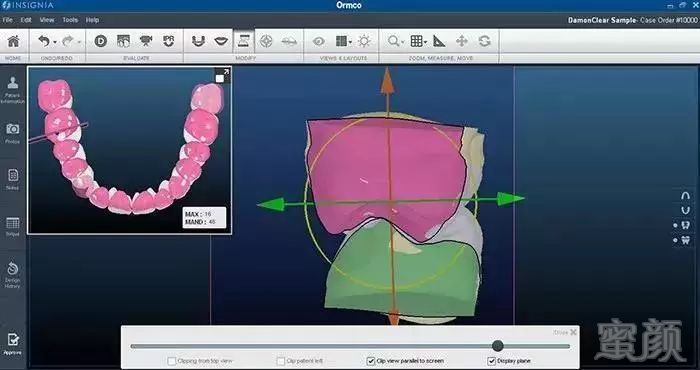Open the Photos sidebar panel
Image resolution: width=700 pixels, height=370 pixels.
click(12, 133)
